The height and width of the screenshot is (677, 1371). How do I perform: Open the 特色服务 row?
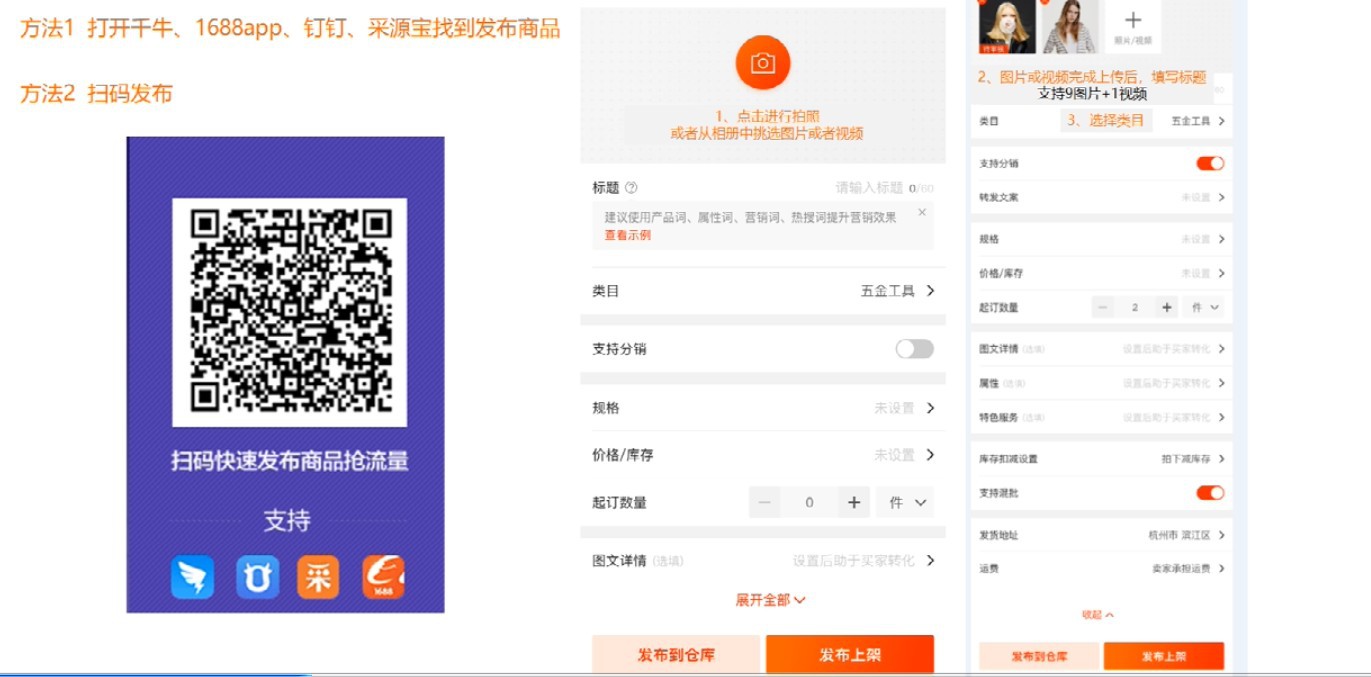1101,417
